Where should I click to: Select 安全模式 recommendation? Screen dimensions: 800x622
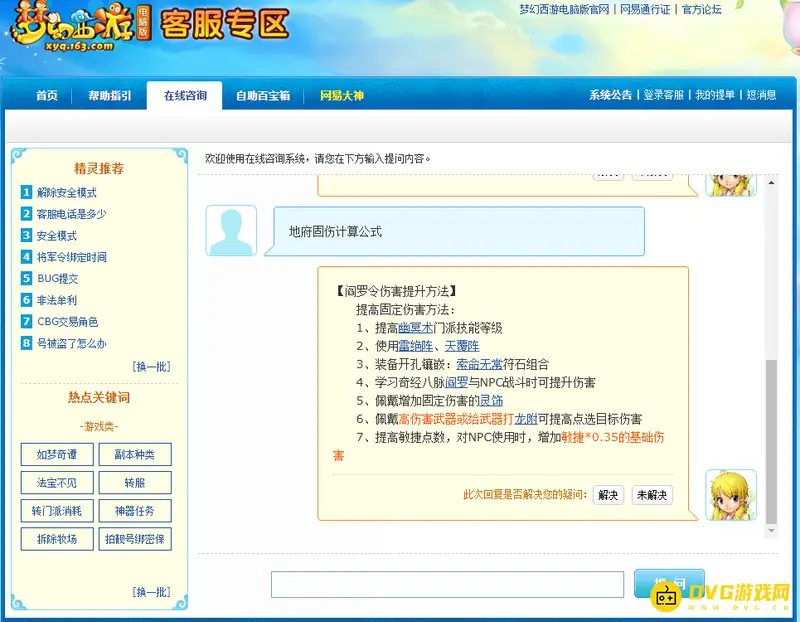click(x=57, y=236)
